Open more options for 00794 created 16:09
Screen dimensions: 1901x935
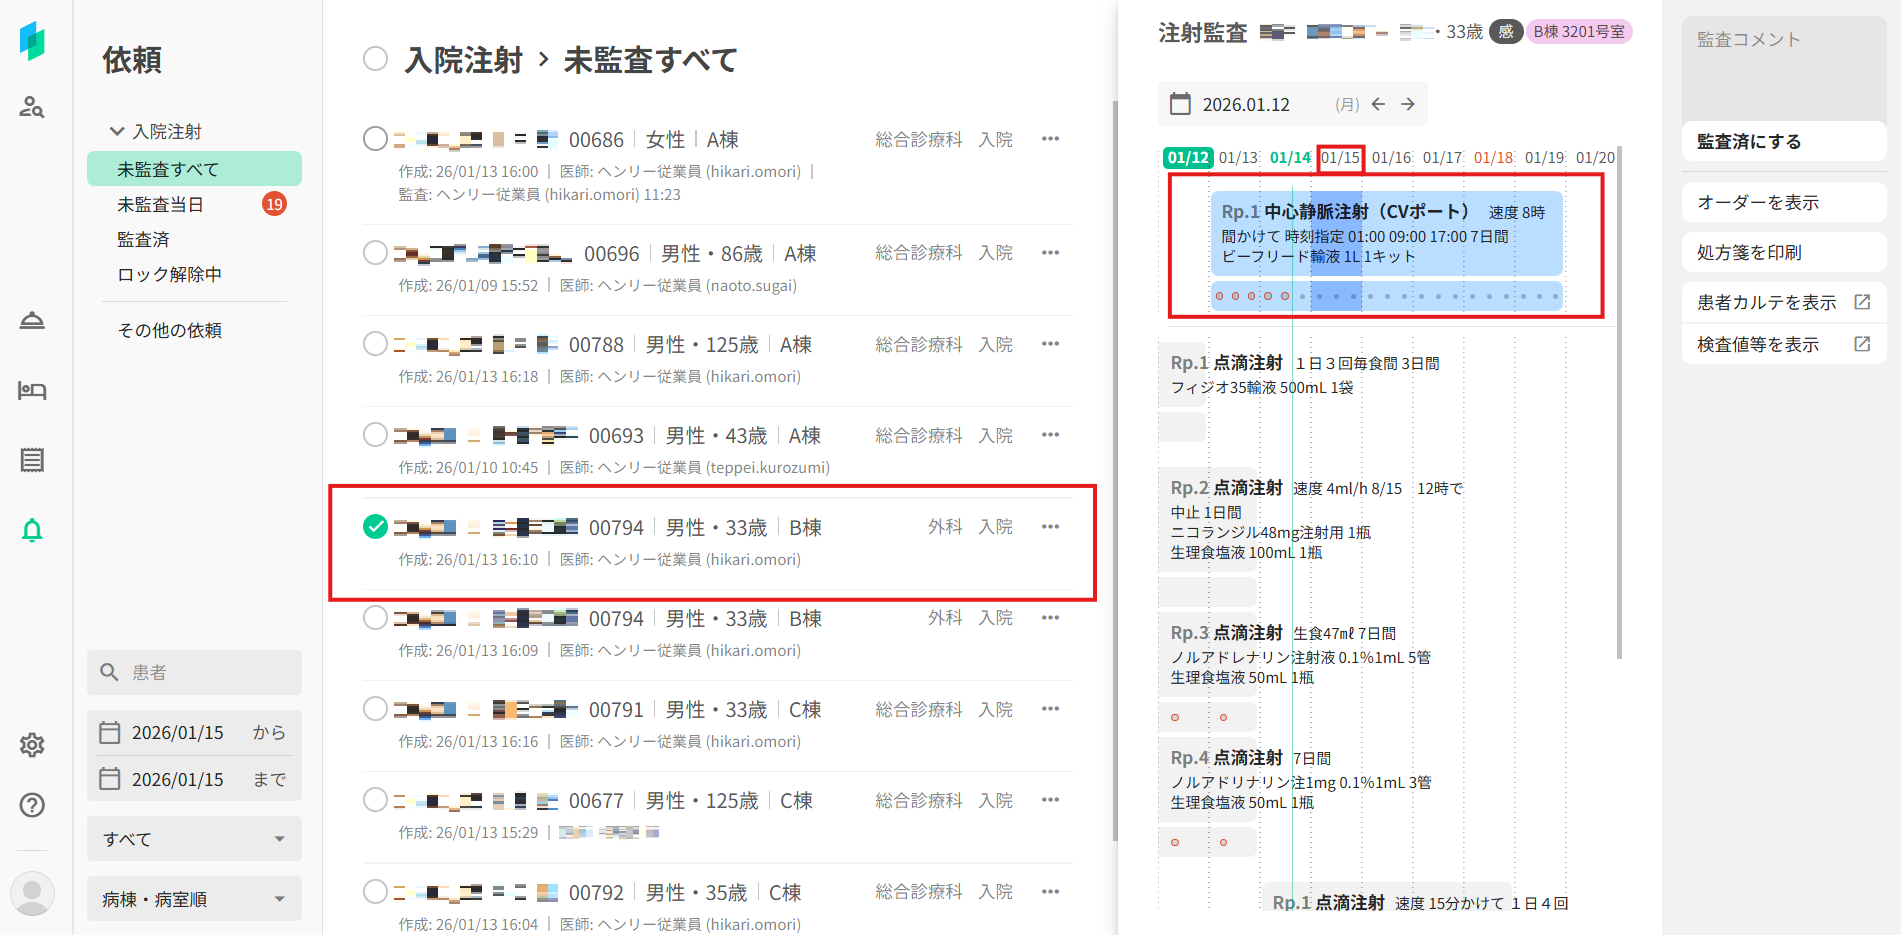1050,618
